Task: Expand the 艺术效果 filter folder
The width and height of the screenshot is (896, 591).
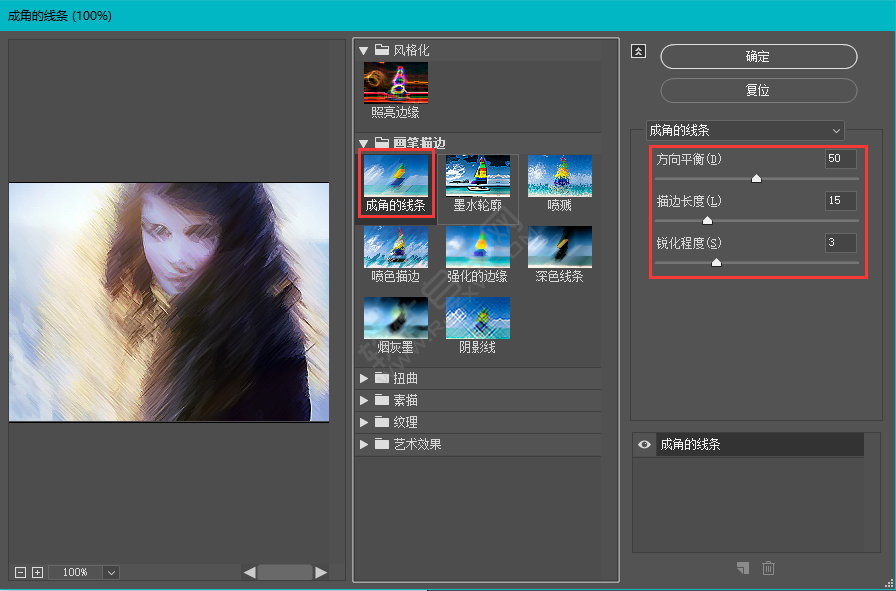Action: point(364,445)
